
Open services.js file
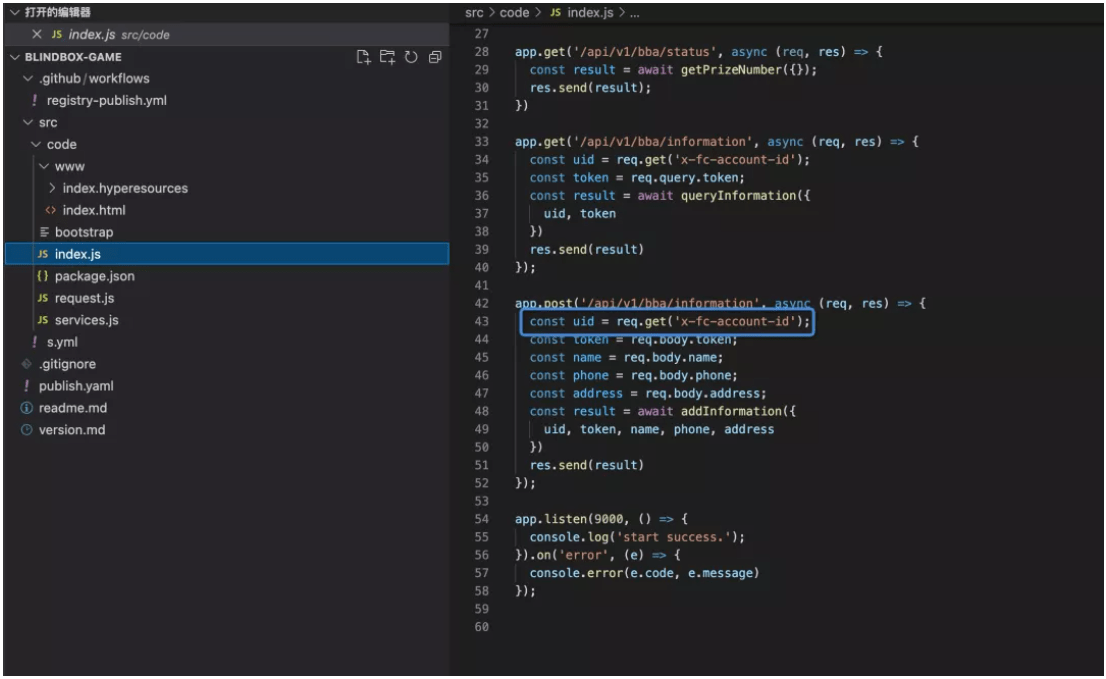pos(87,320)
